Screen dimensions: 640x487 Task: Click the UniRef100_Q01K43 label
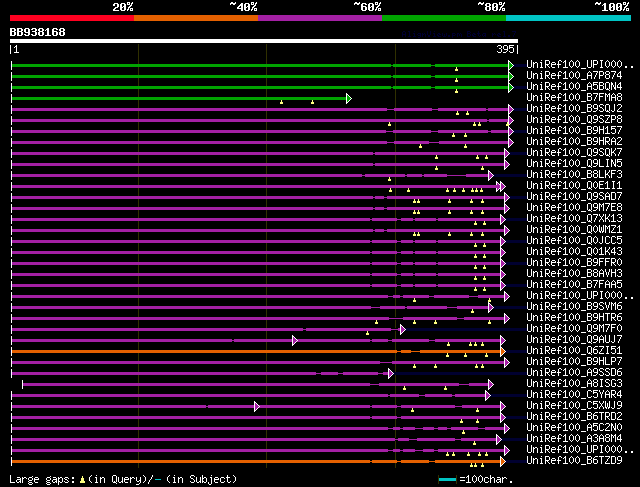click(x=574, y=252)
